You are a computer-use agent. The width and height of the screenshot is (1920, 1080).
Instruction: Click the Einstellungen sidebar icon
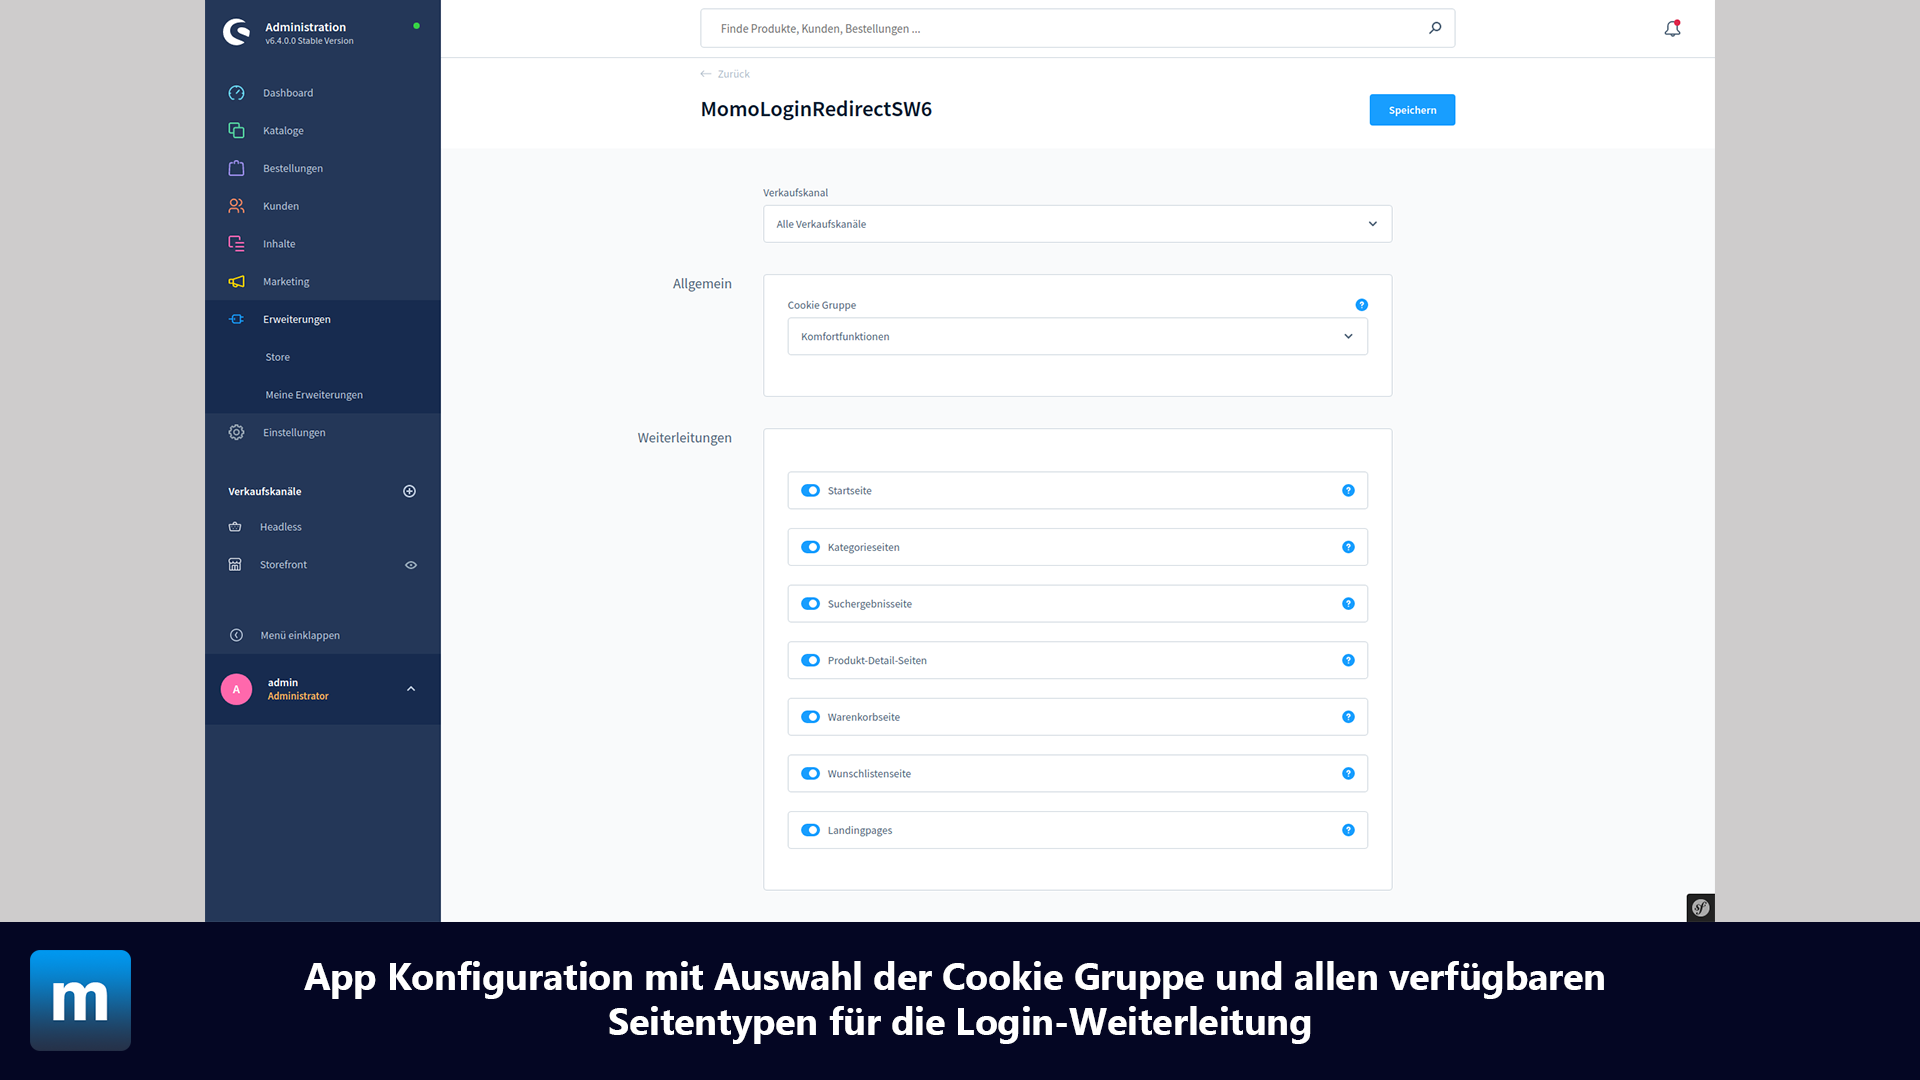(236, 433)
